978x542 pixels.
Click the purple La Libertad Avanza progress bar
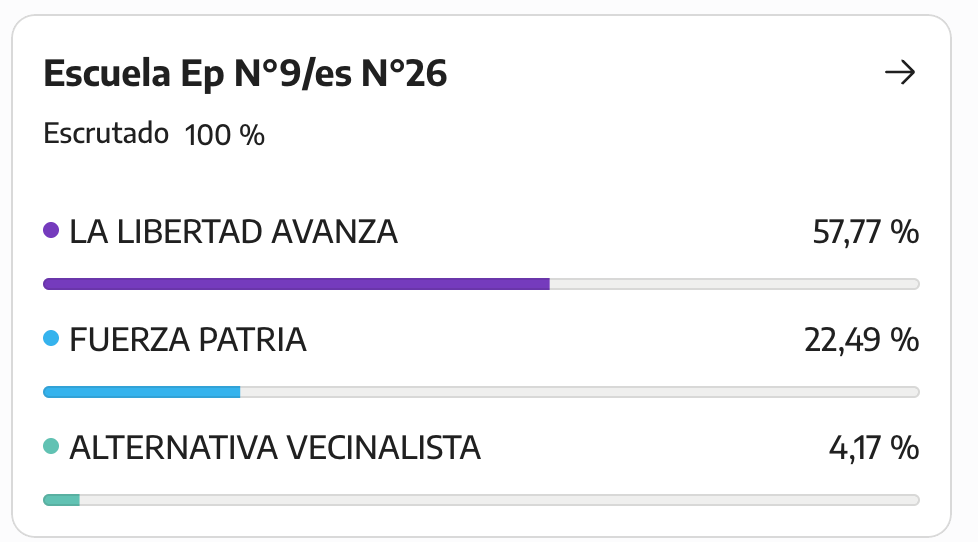296,284
